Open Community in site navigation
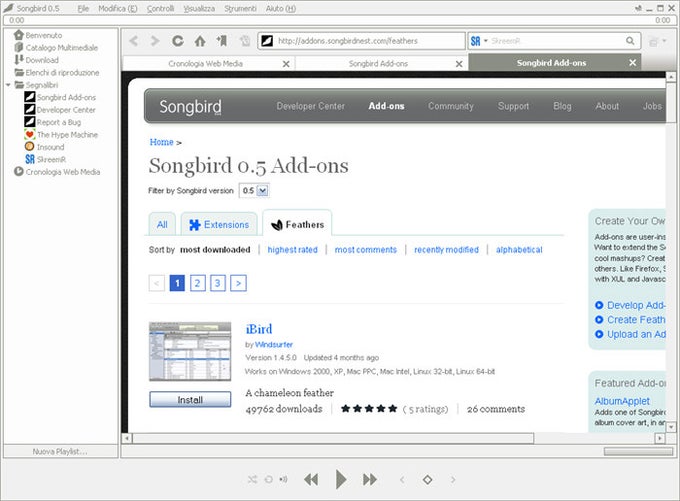The image size is (680, 501). tap(451, 106)
